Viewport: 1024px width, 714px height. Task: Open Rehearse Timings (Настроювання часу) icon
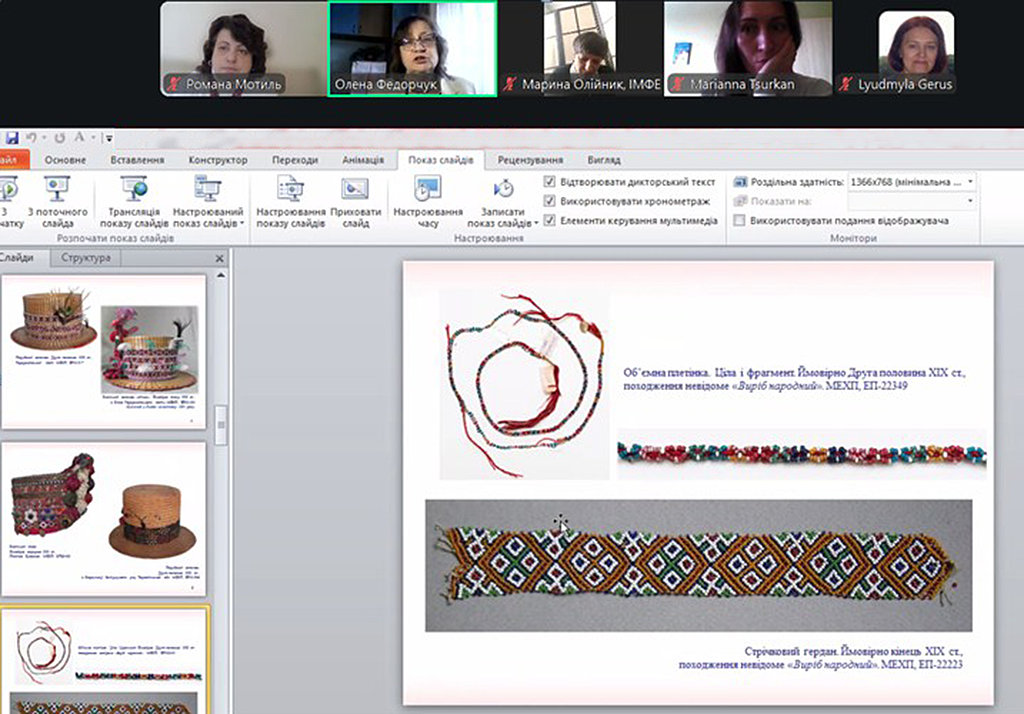428,189
